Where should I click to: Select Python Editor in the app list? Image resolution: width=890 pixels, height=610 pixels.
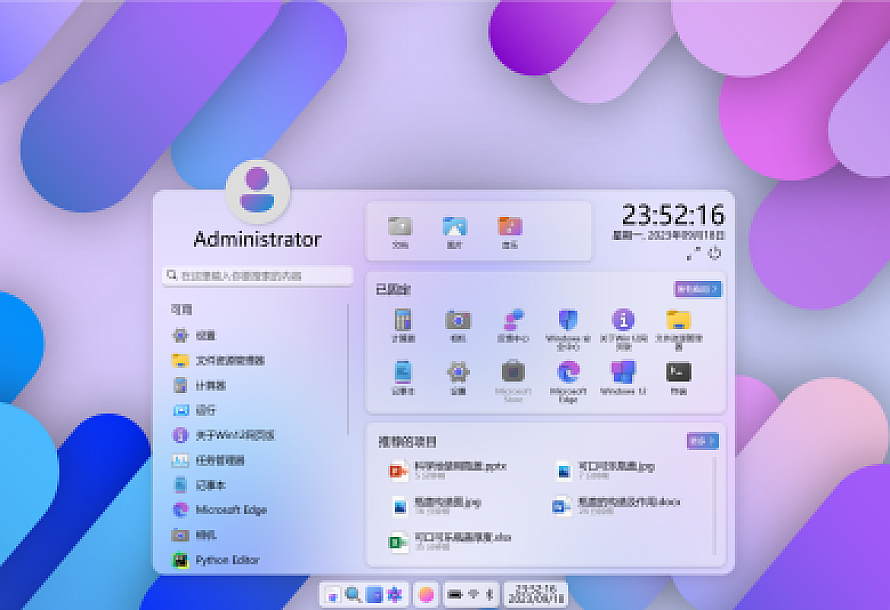click(x=226, y=560)
